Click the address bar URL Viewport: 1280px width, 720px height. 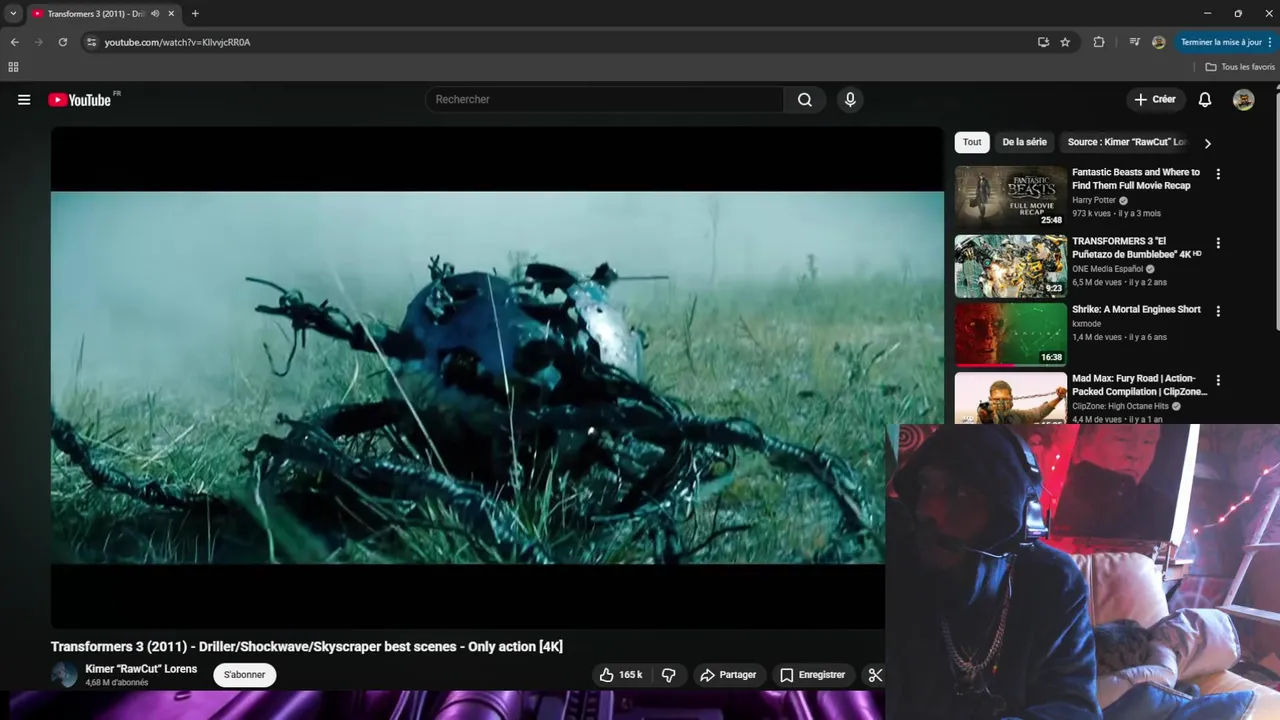point(177,42)
